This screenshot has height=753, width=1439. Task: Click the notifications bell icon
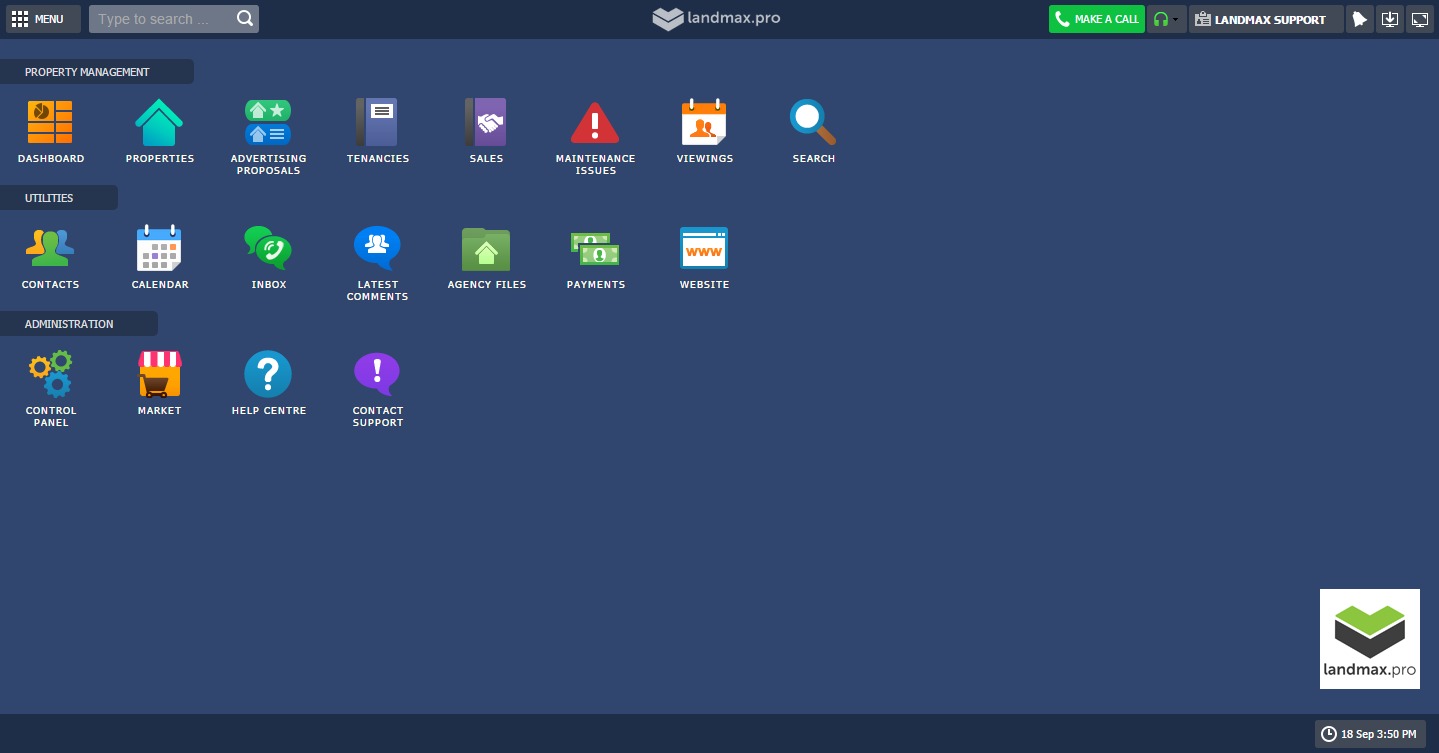pyautogui.click(x=1359, y=19)
